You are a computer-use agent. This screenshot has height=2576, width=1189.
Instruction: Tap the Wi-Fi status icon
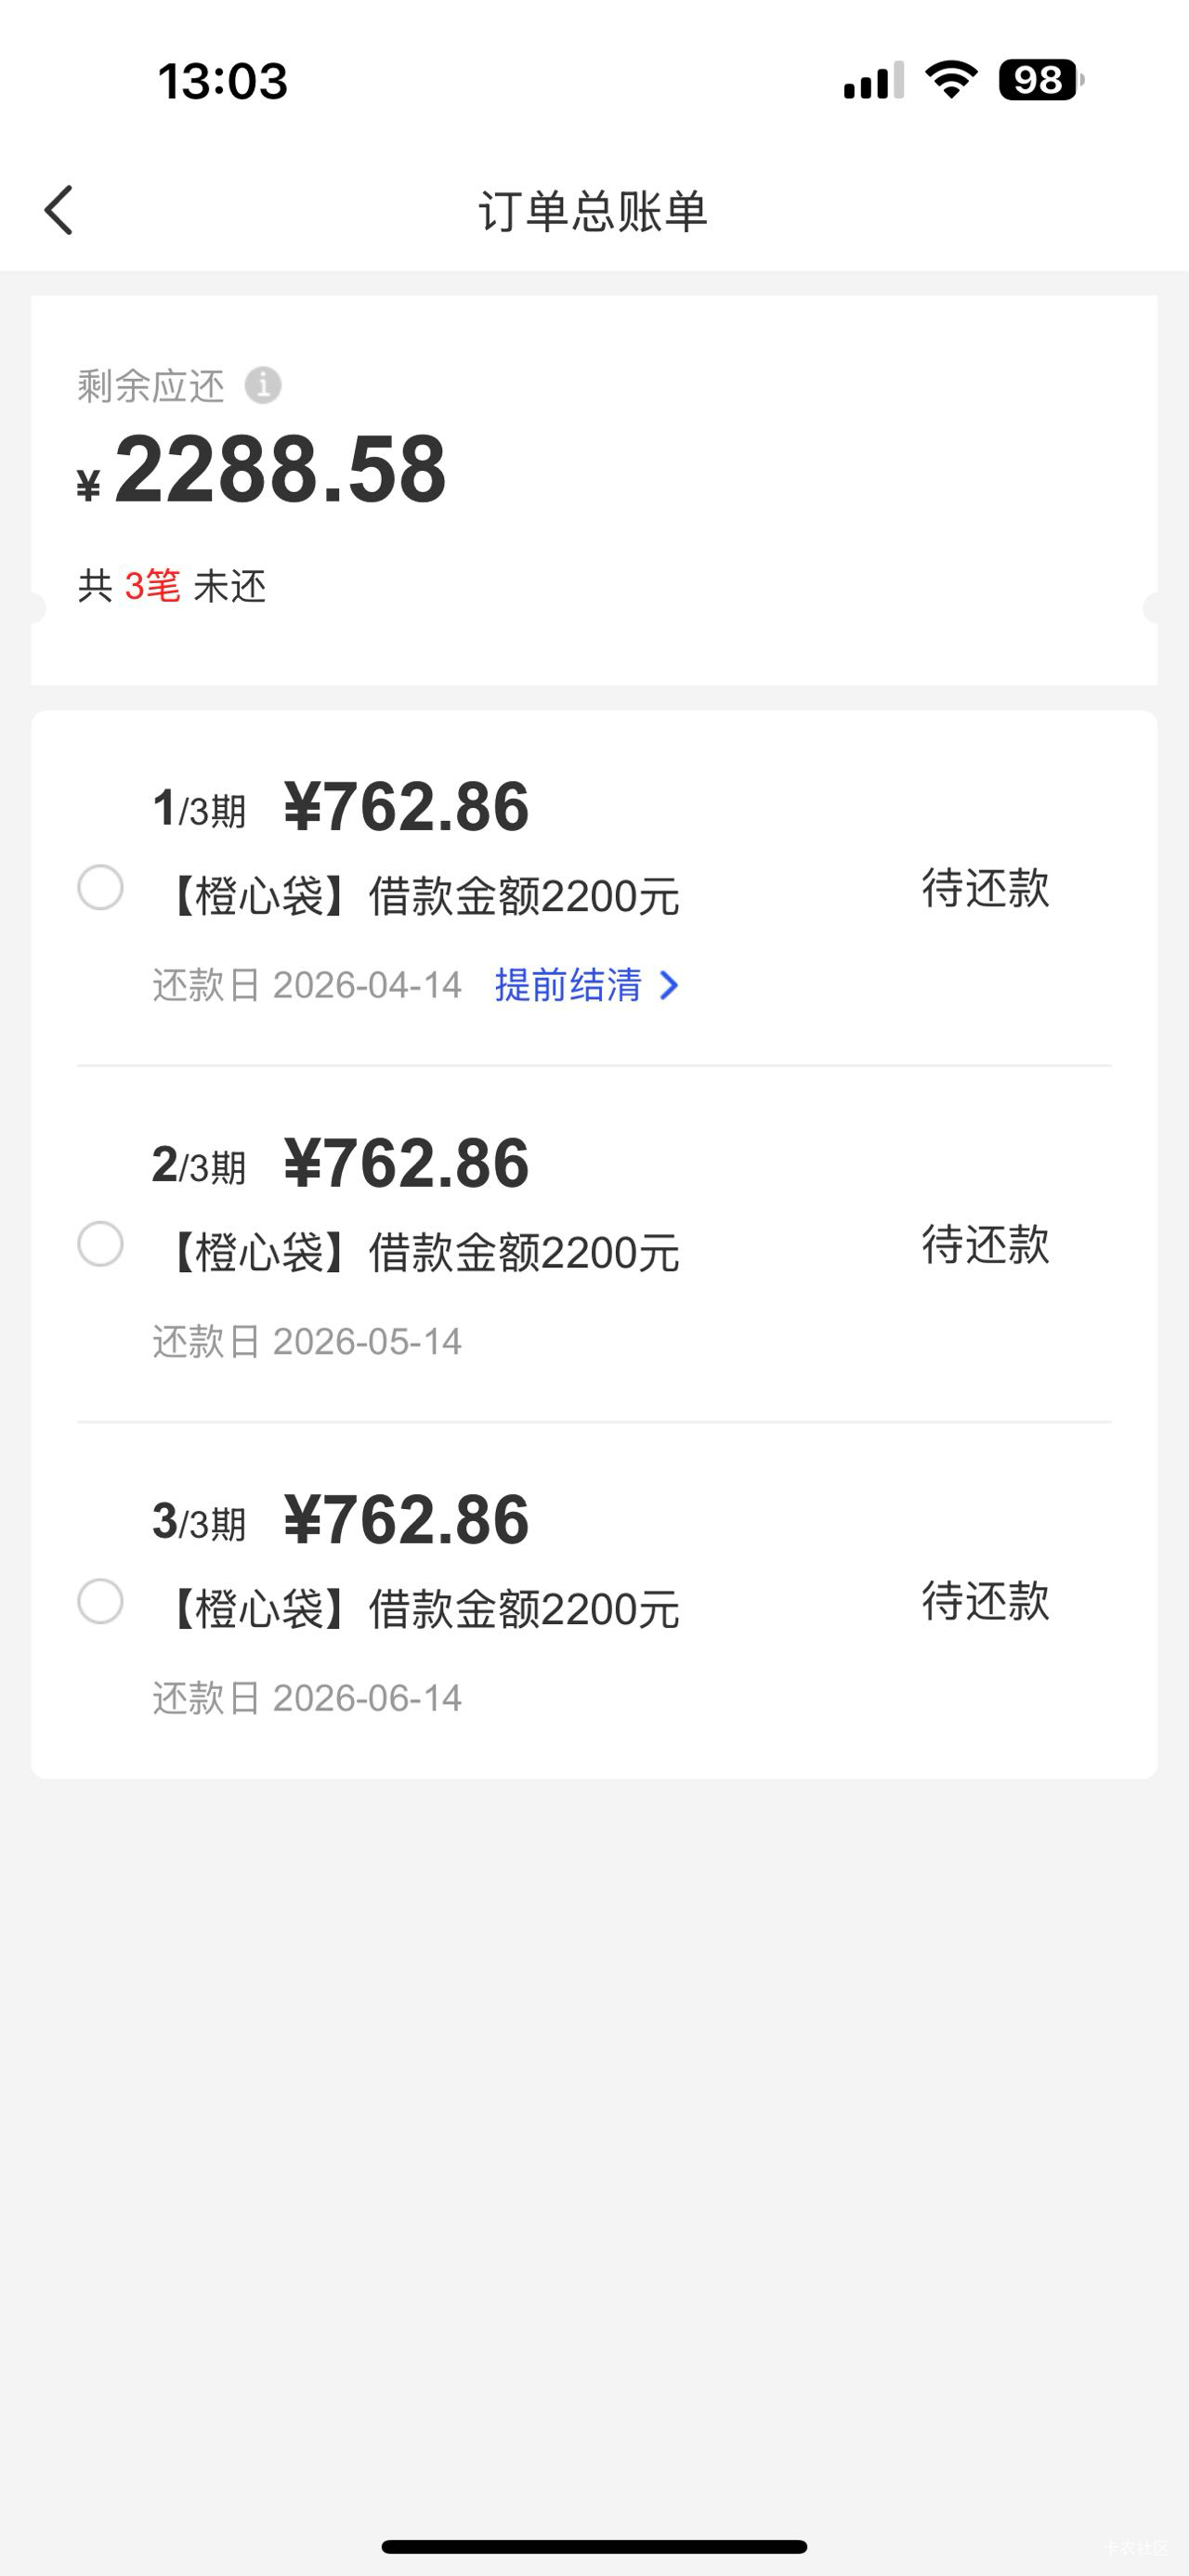pyautogui.click(x=951, y=80)
